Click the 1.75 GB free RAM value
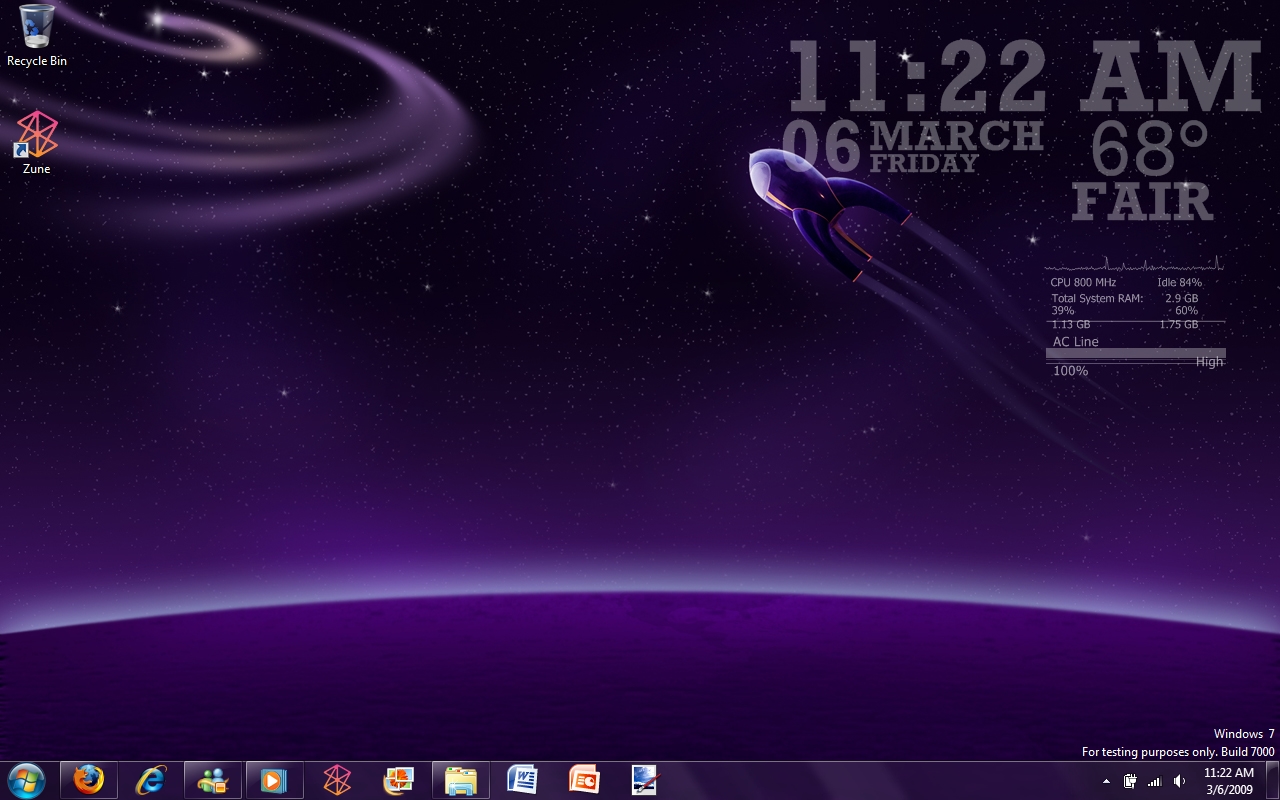Image resolution: width=1280 pixels, height=800 pixels. [x=1178, y=325]
